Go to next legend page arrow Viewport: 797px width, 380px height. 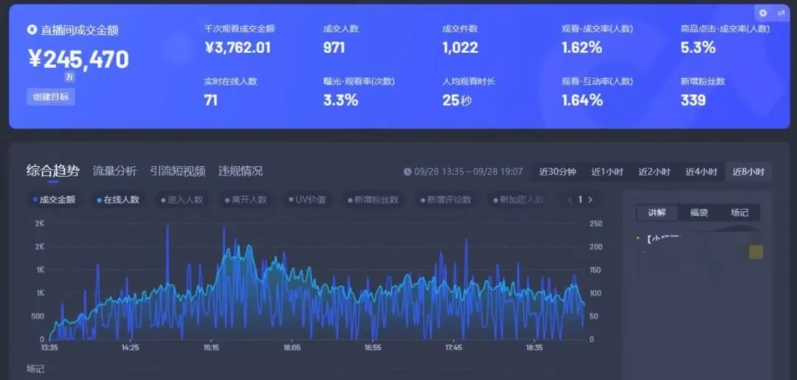[590, 200]
